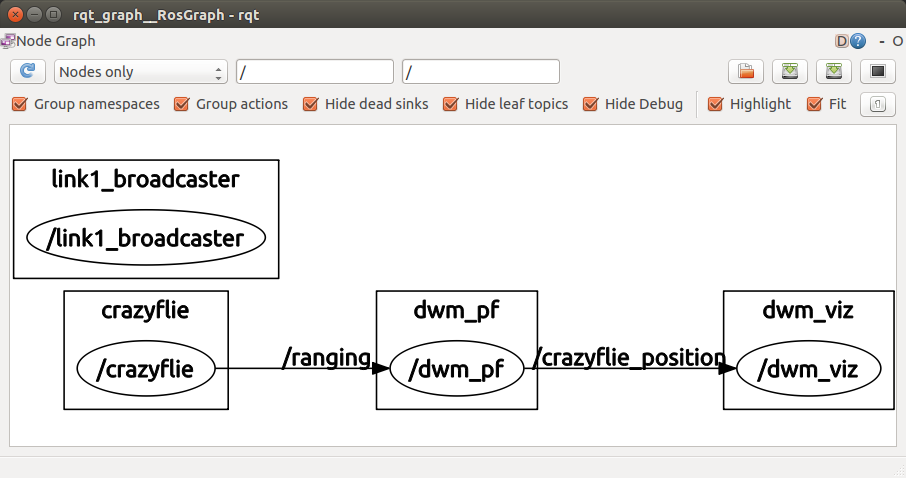Load DOT graph from file icon
The image size is (906, 478).
point(745,72)
